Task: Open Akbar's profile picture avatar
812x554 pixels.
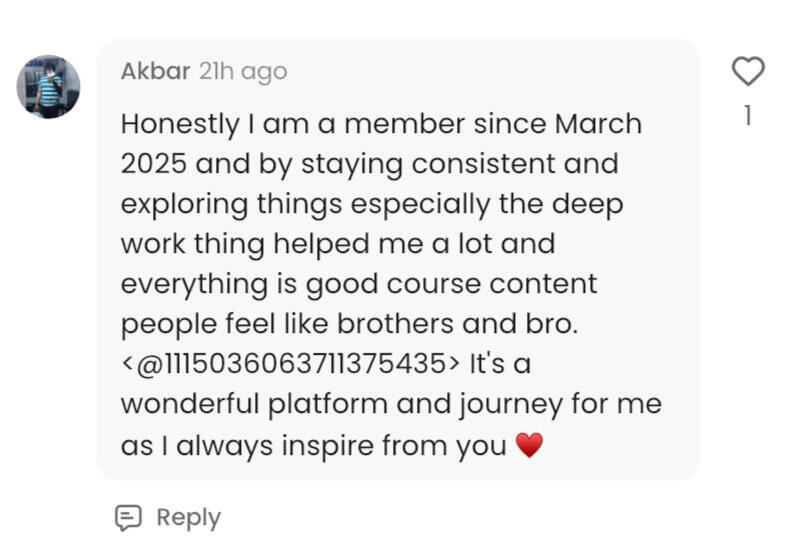Action: (48, 87)
